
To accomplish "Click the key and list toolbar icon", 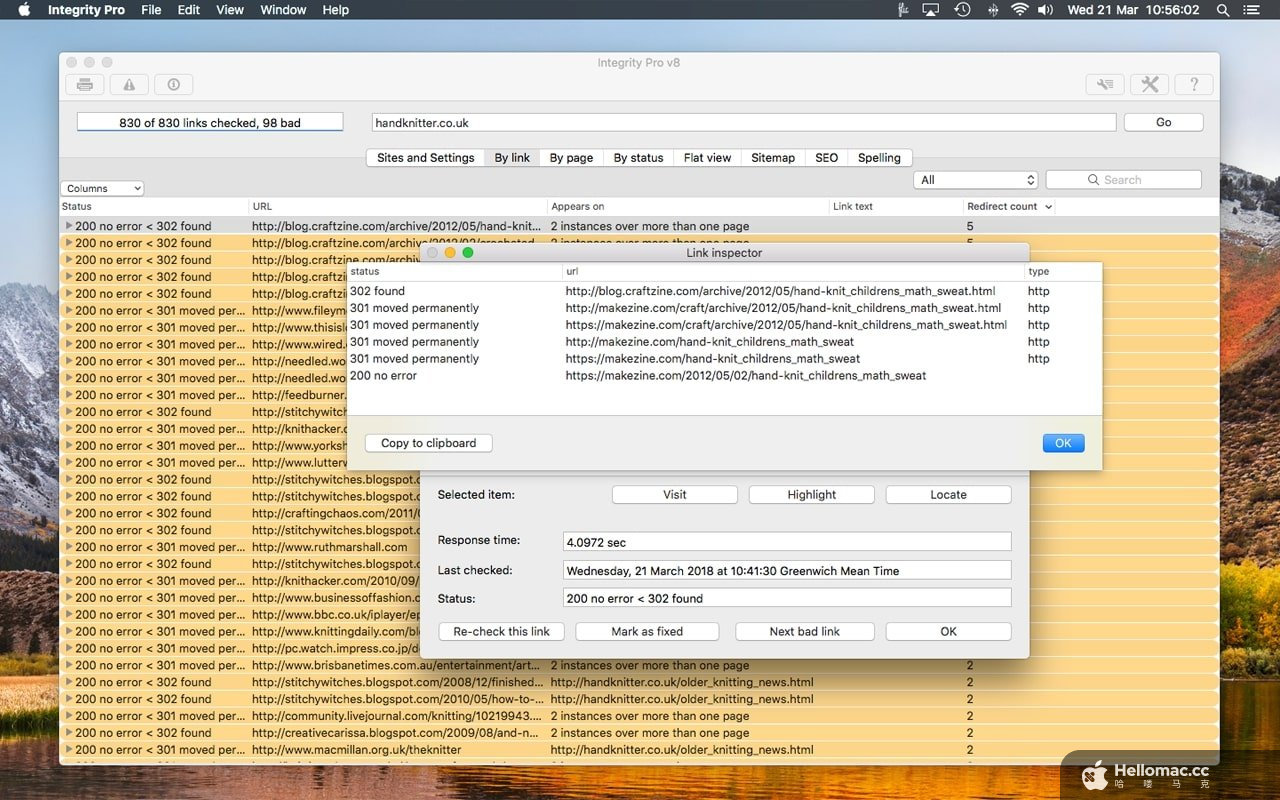I will pos(1105,85).
